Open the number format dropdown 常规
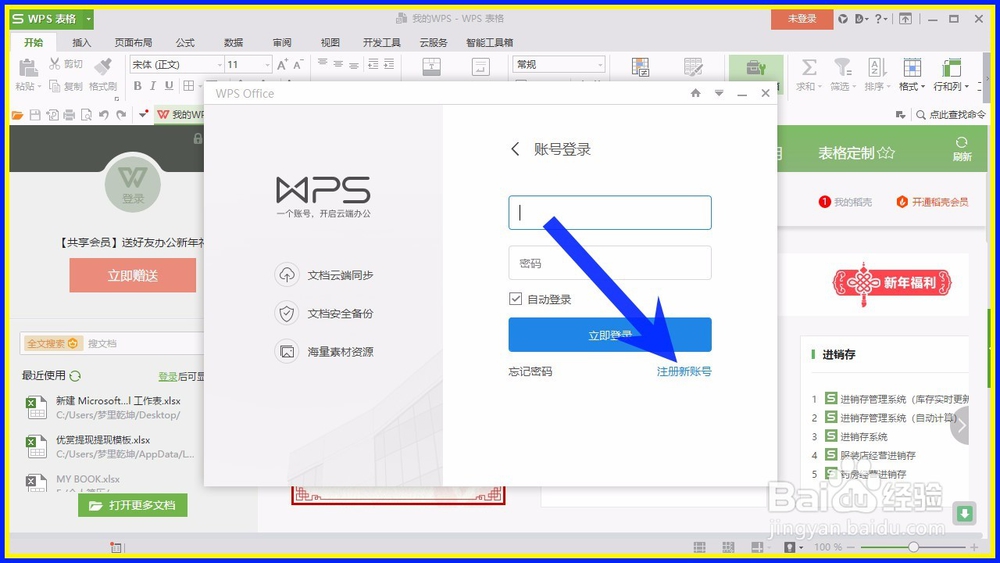1000x563 pixels. point(600,64)
